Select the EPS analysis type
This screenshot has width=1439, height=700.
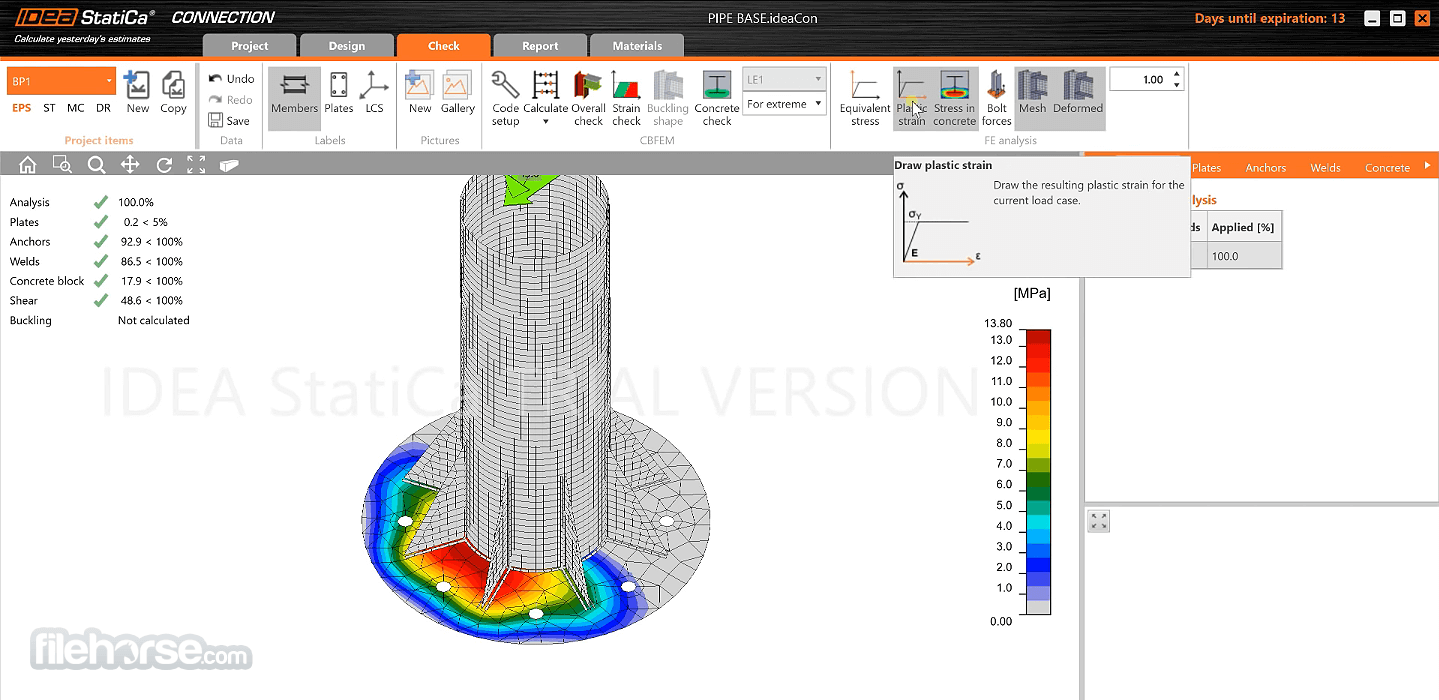[x=21, y=108]
